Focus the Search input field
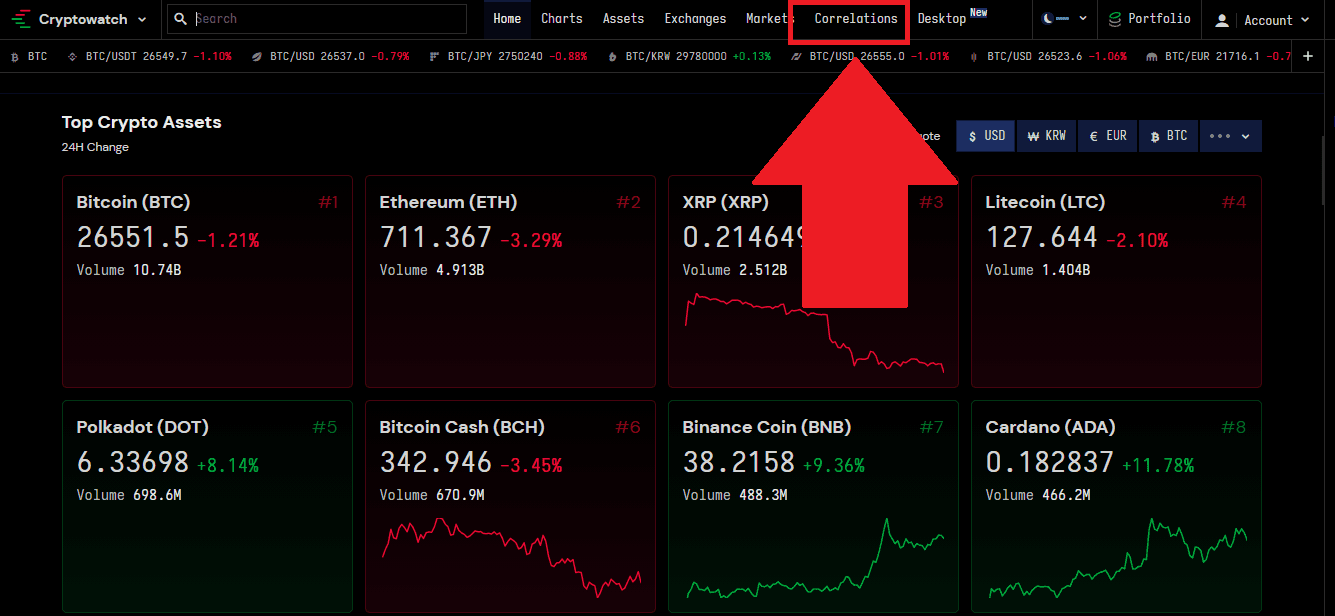 pyautogui.click(x=316, y=19)
